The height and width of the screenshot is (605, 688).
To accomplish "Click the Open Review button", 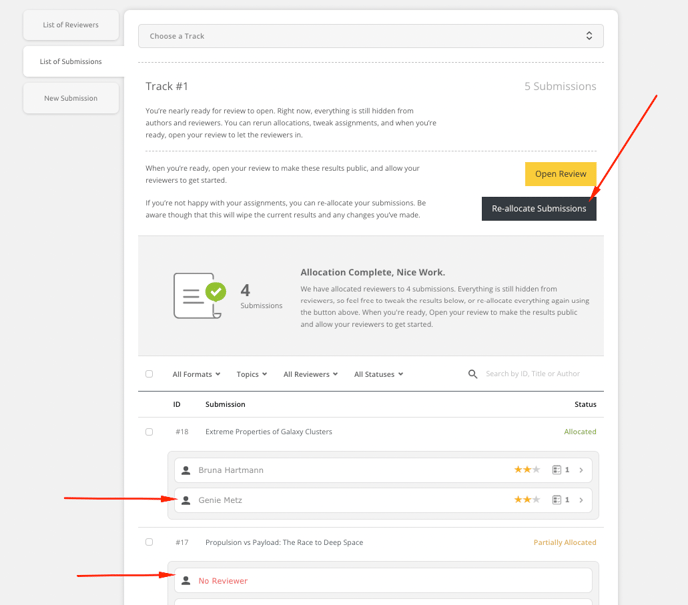I will pyautogui.click(x=560, y=174).
